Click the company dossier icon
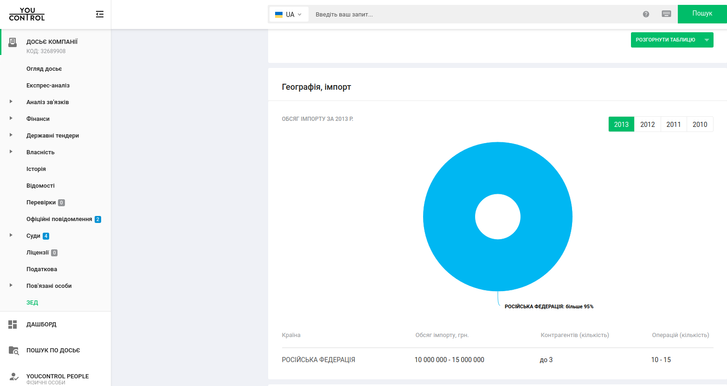 tap(13, 42)
